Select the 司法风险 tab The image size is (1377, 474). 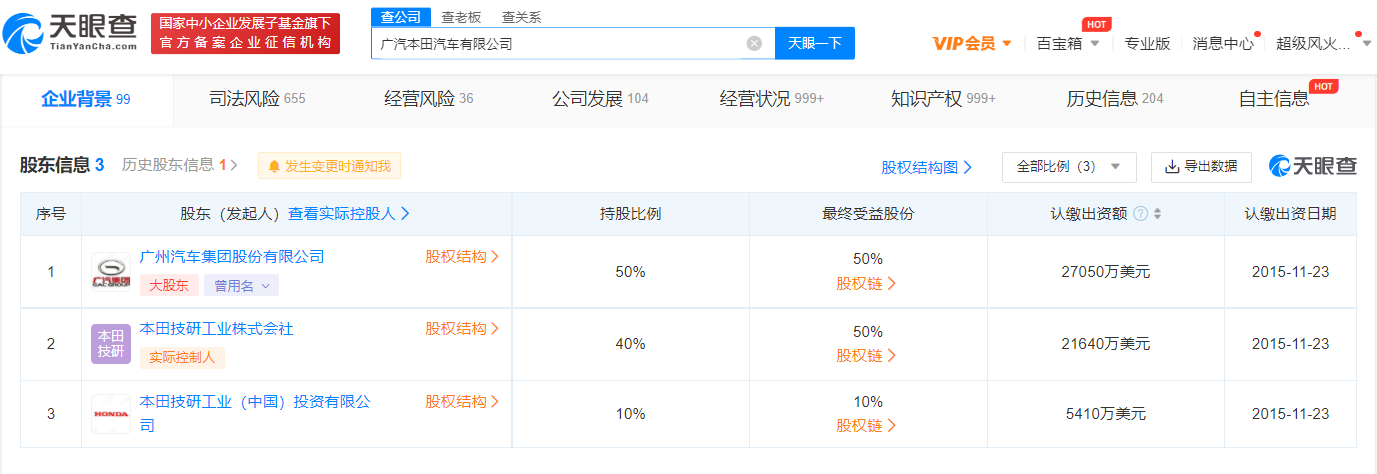pos(257,99)
